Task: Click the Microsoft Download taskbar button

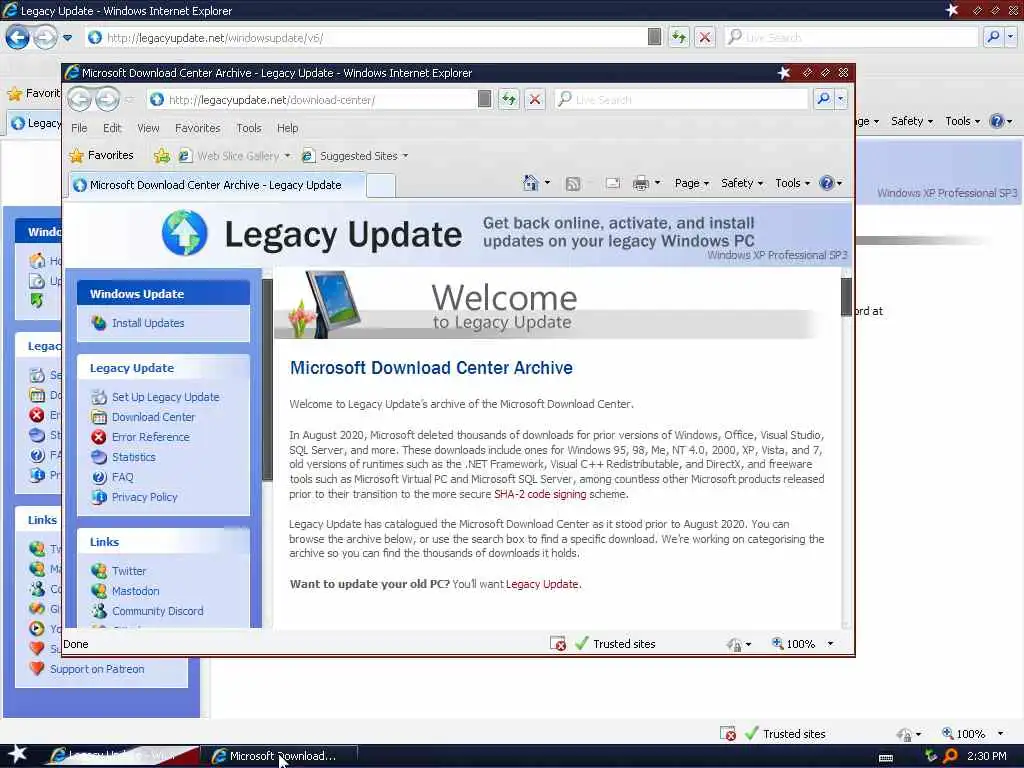Action: click(x=280, y=756)
